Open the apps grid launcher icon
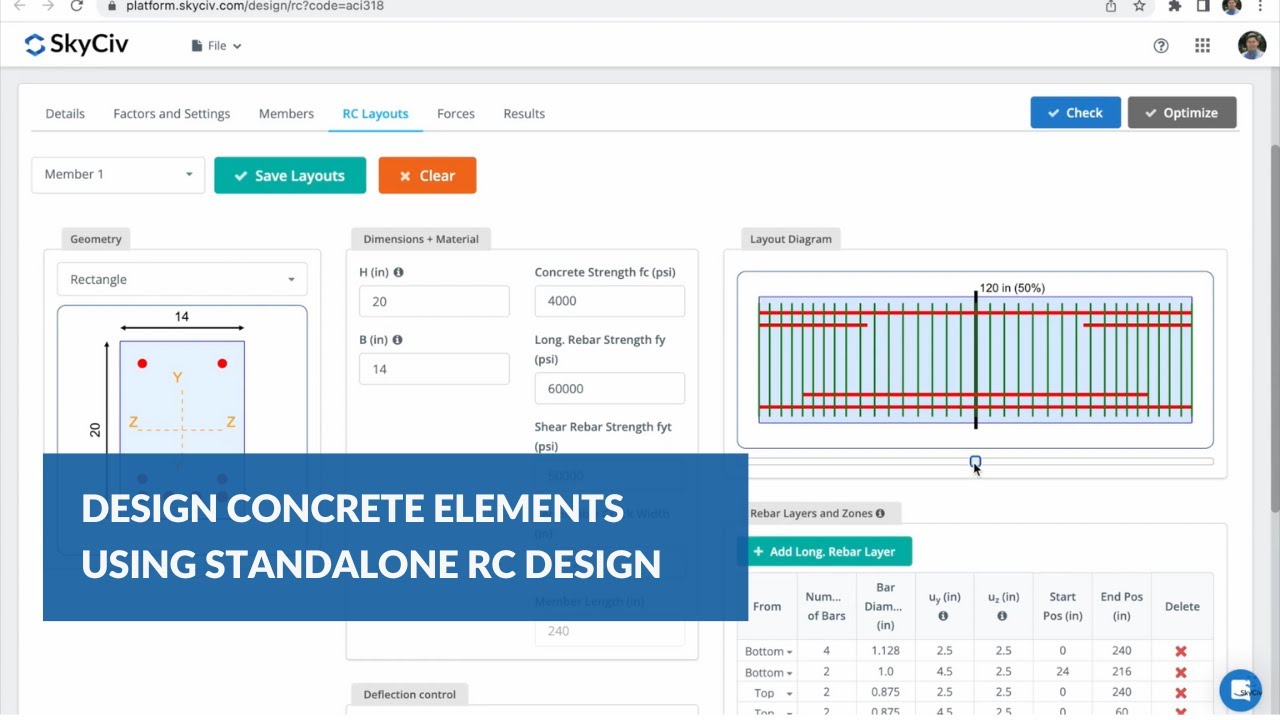The width and height of the screenshot is (1280, 720). (x=1202, y=45)
